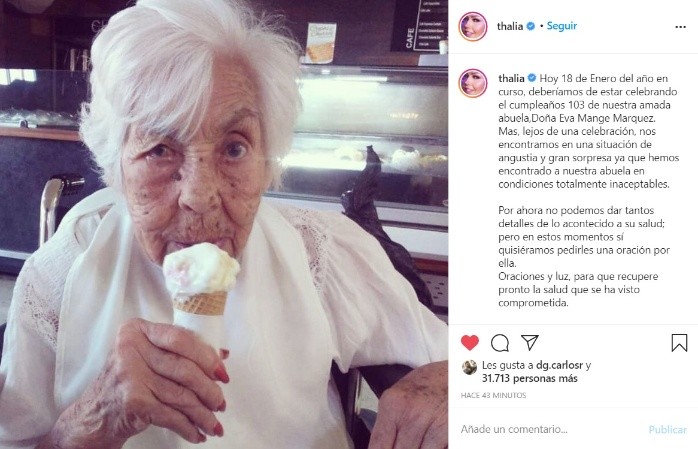Open small liker avatar beside Les gusta
The width and height of the screenshot is (698, 449).
click(x=469, y=367)
